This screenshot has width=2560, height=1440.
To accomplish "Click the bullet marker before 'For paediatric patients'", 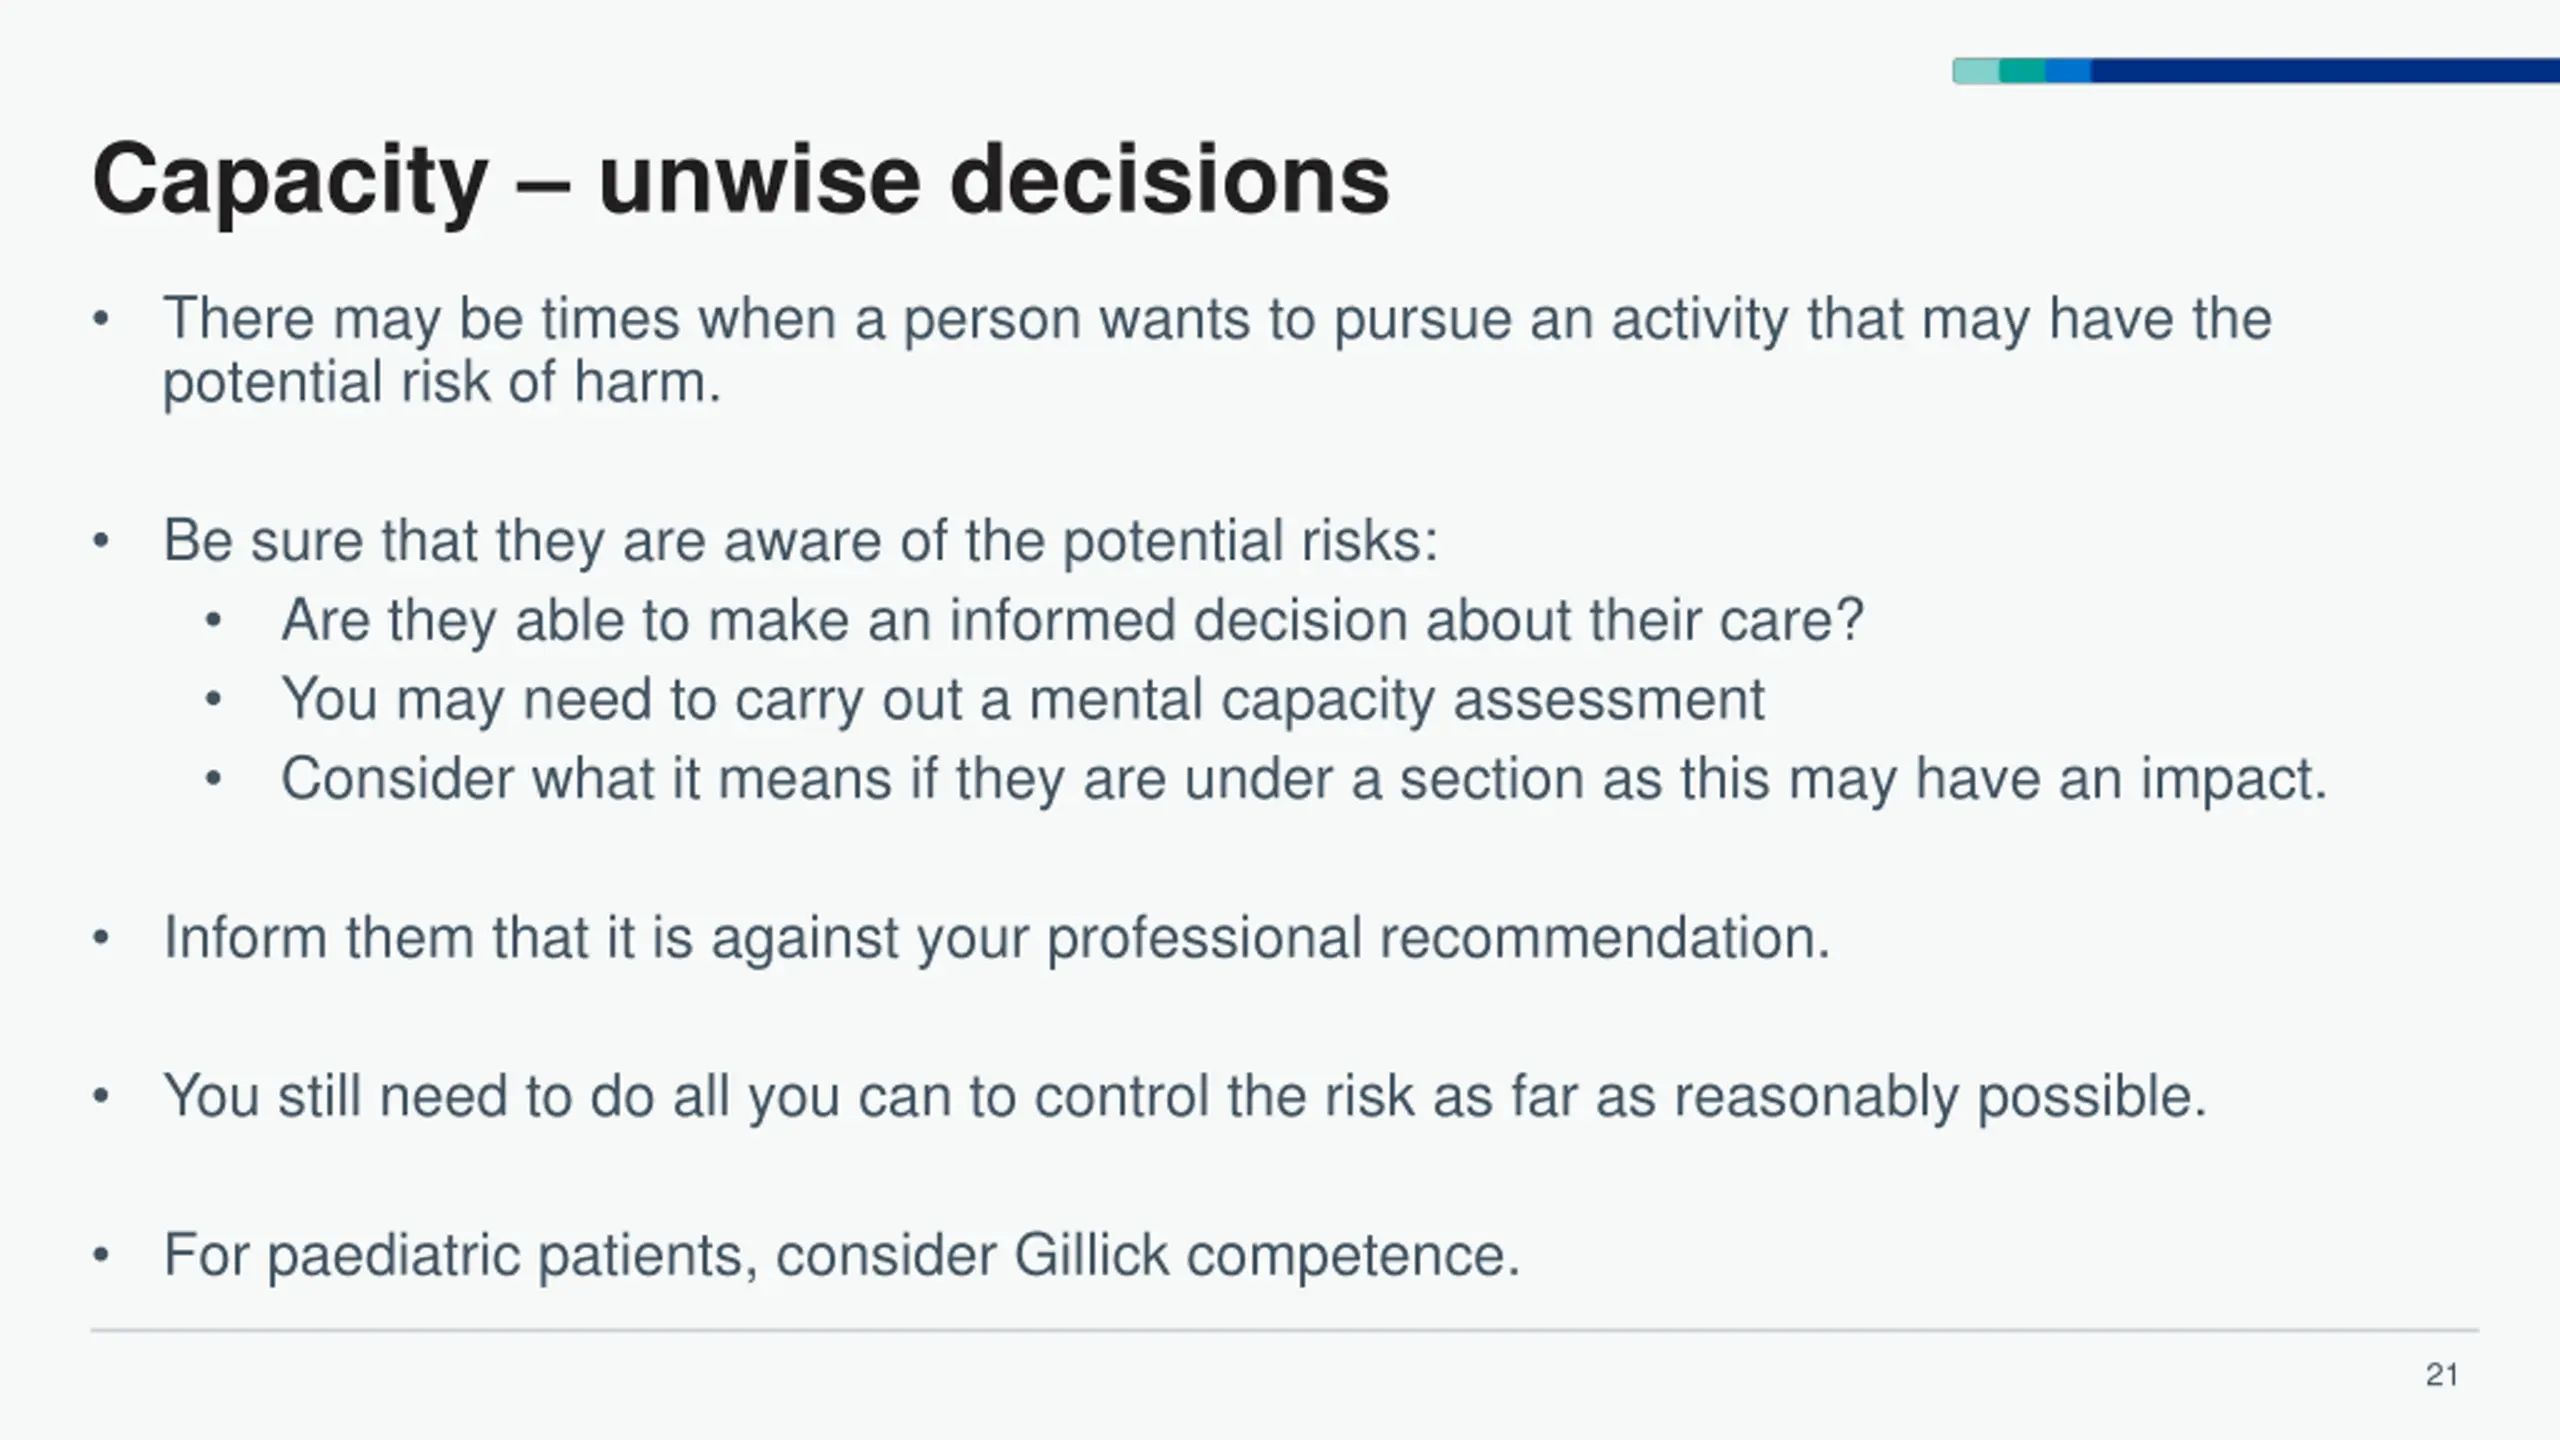I will pyautogui.click(x=100, y=1256).
